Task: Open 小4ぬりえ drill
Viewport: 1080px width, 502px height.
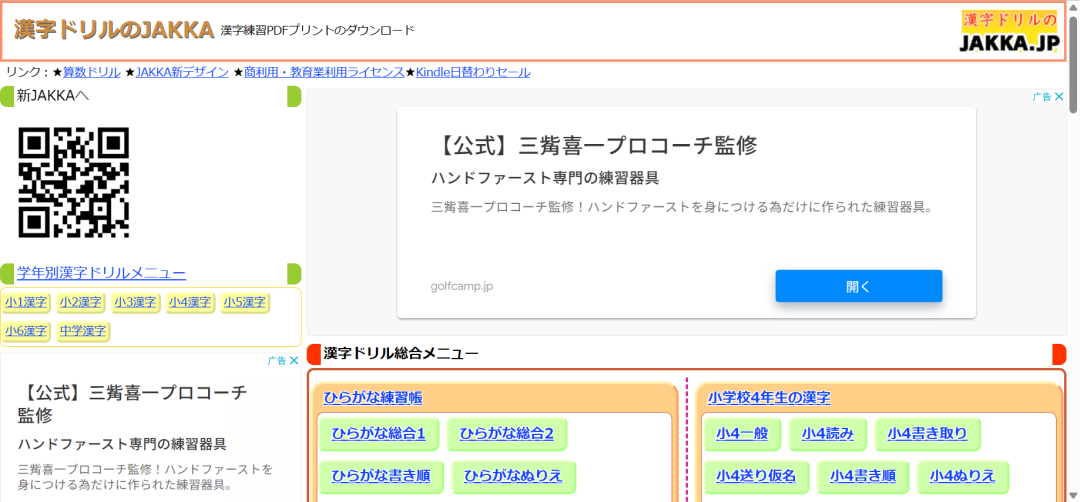Action: click(x=962, y=477)
